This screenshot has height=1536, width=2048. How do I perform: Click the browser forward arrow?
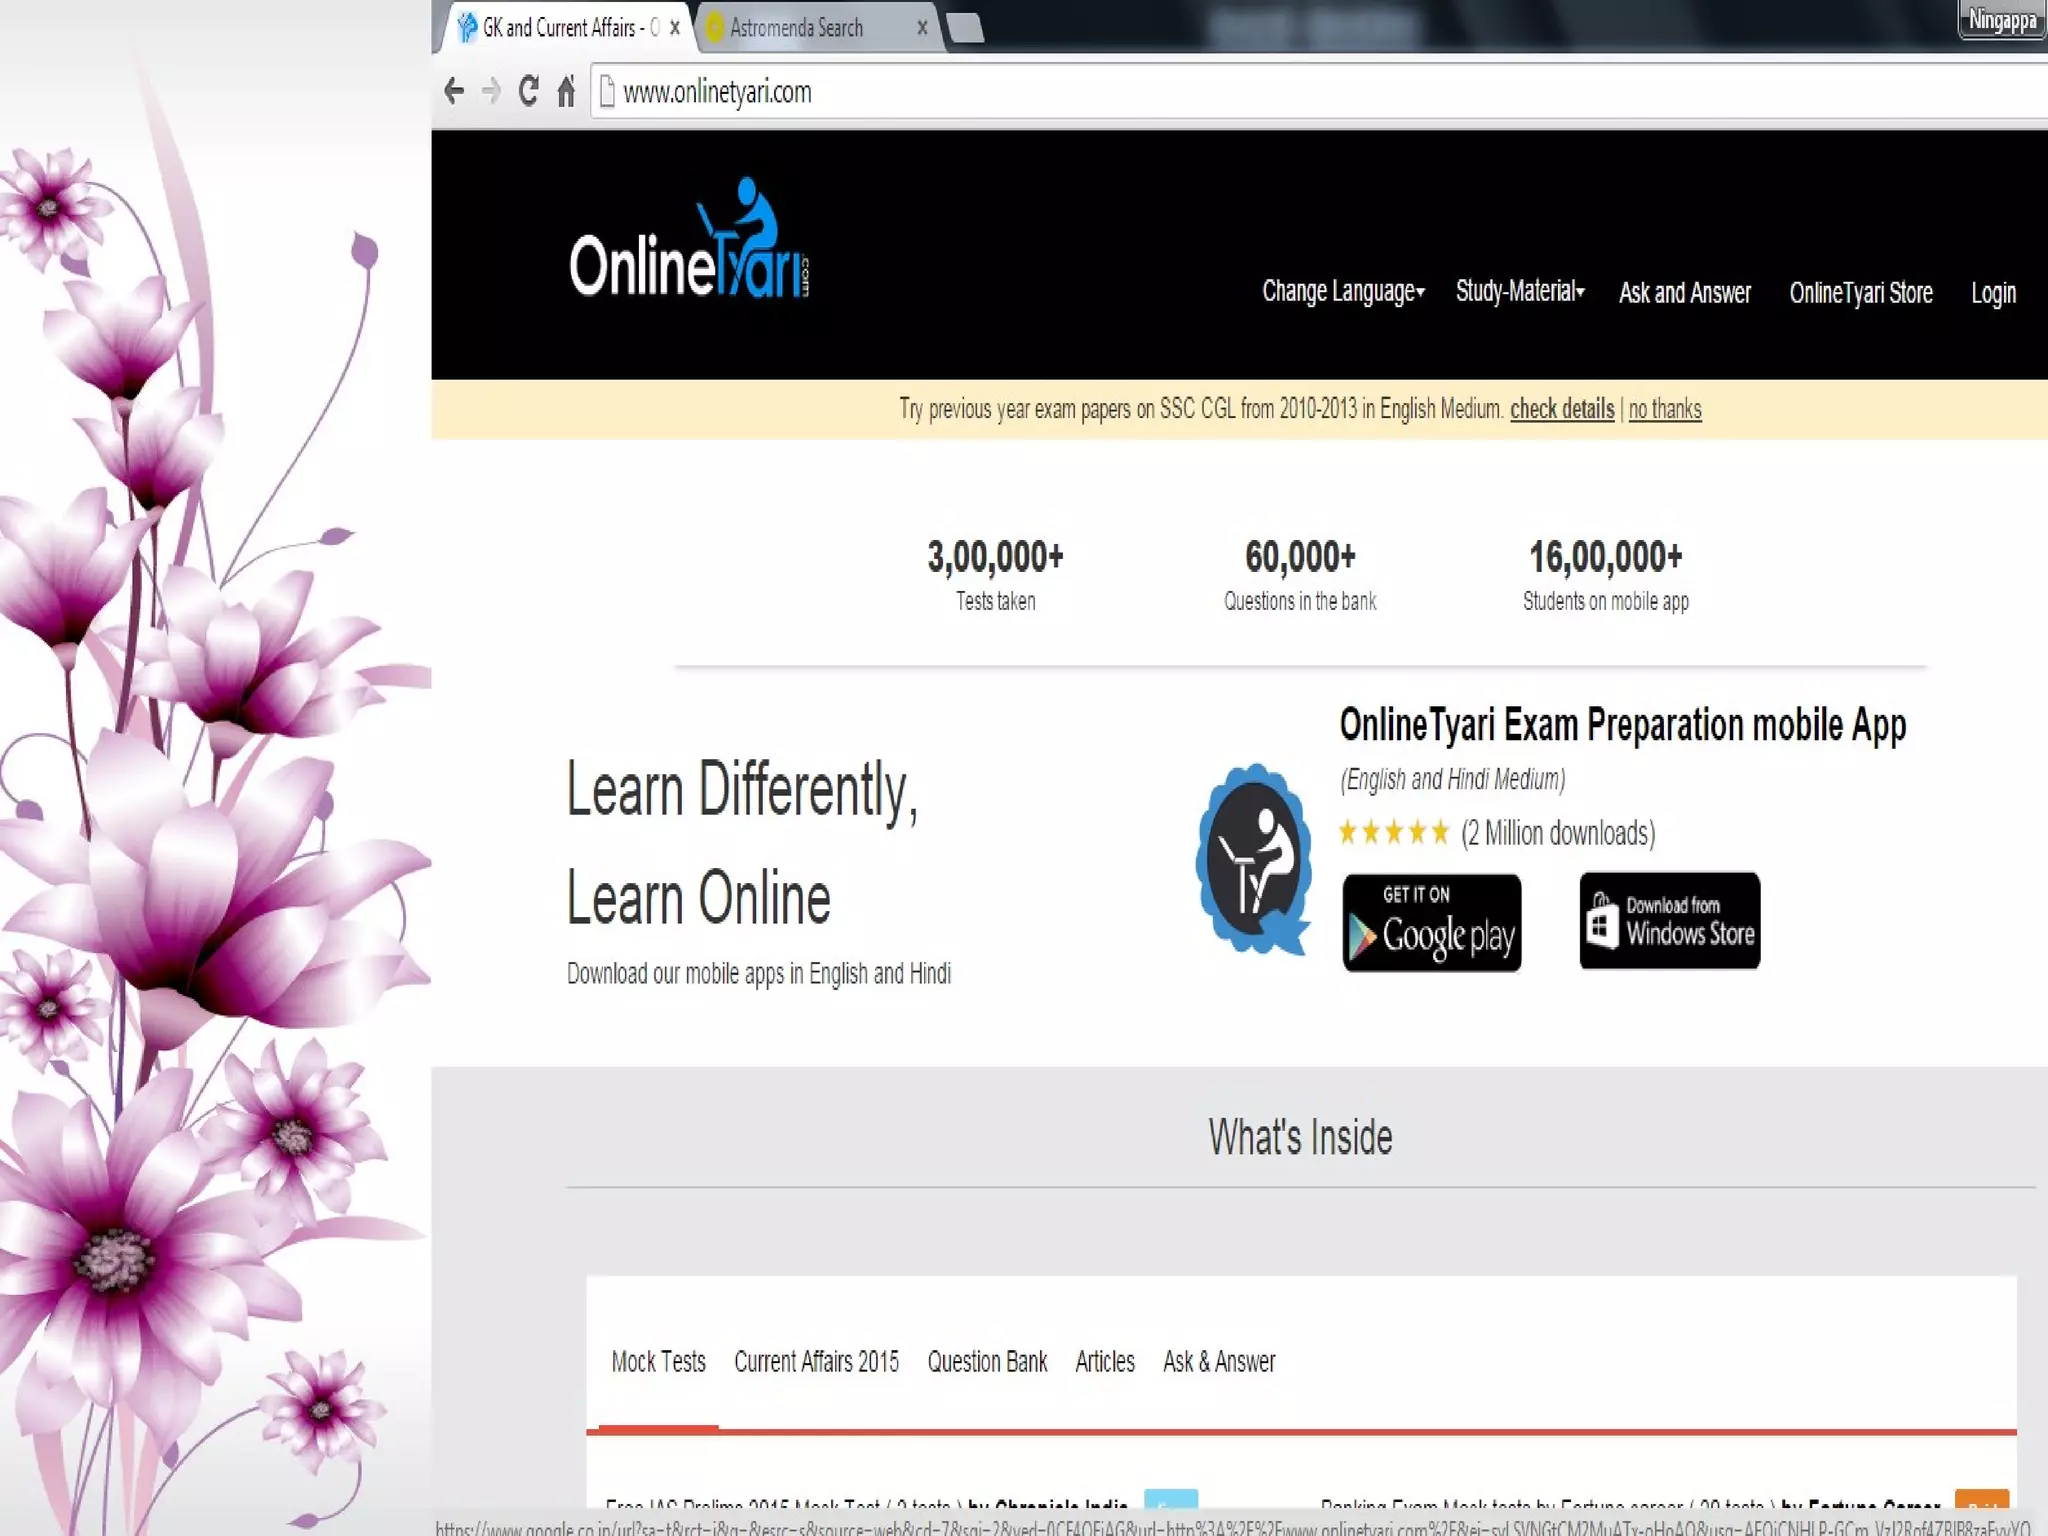[x=490, y=91]
